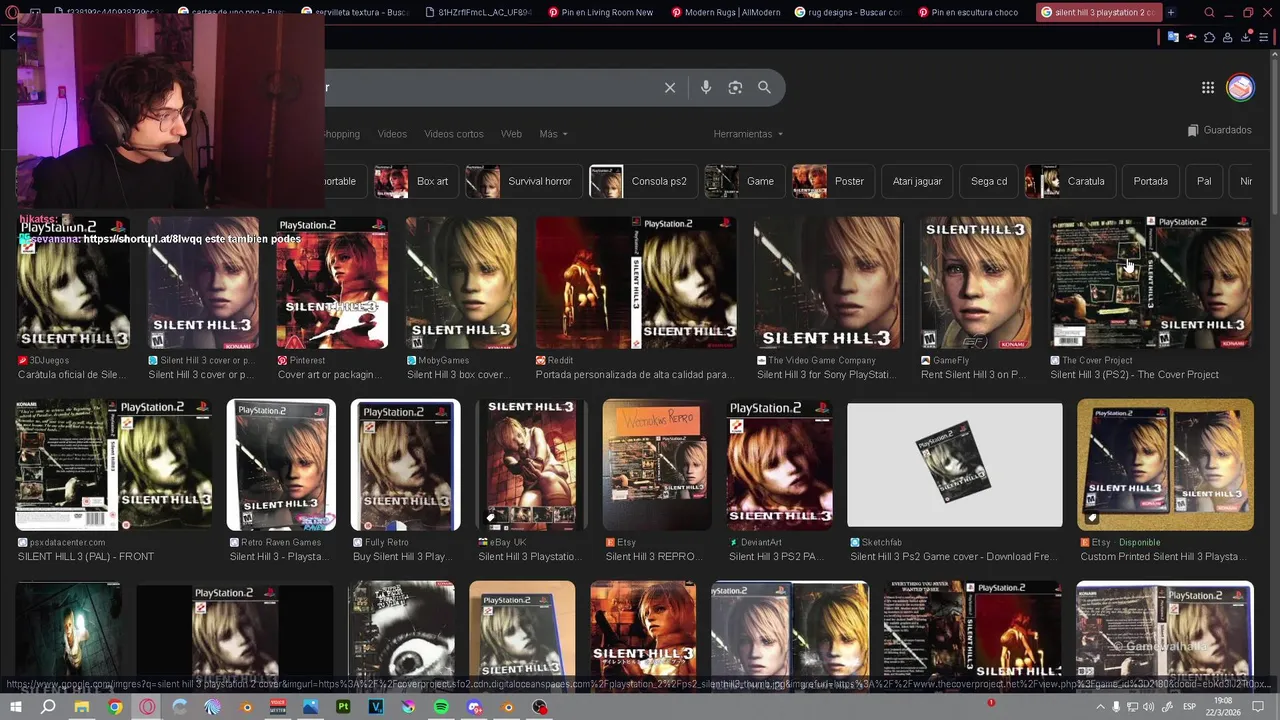The width and height of the screenshot is (1280, 720).
Task: Open the Videos search filter
Action: [x=392, y=134]
